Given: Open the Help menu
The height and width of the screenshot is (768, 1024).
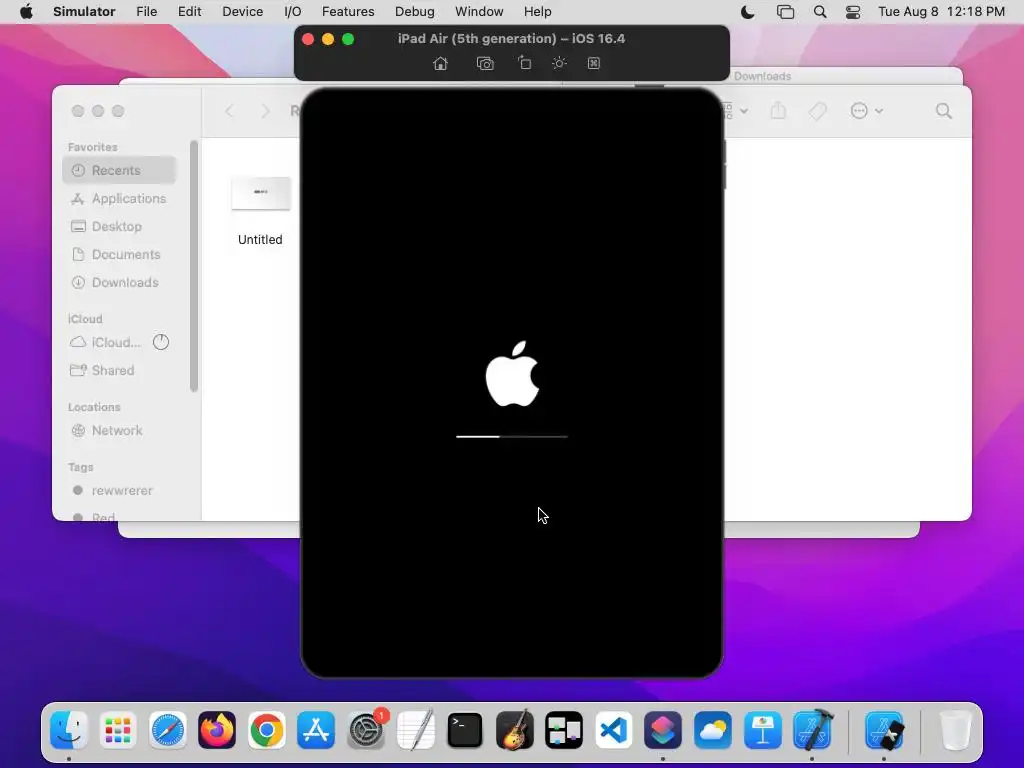Looking at the screenshot, I should click(x=537, y=12).
